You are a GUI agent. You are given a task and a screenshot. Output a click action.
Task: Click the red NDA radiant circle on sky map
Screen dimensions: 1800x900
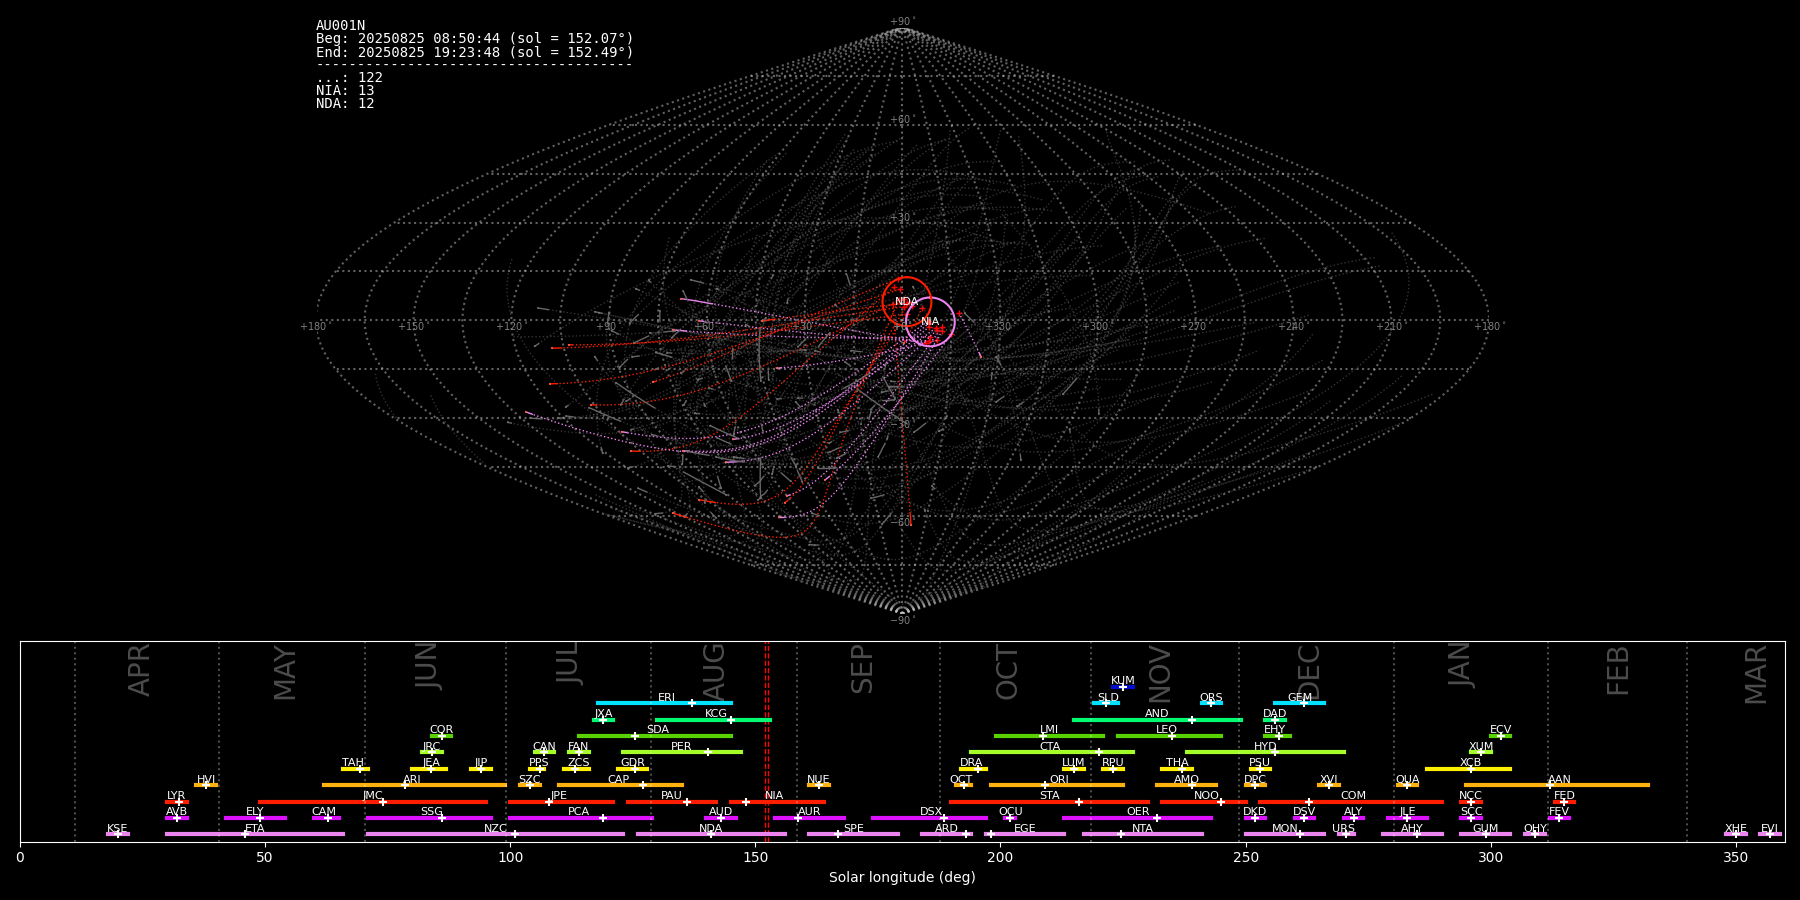907,302
